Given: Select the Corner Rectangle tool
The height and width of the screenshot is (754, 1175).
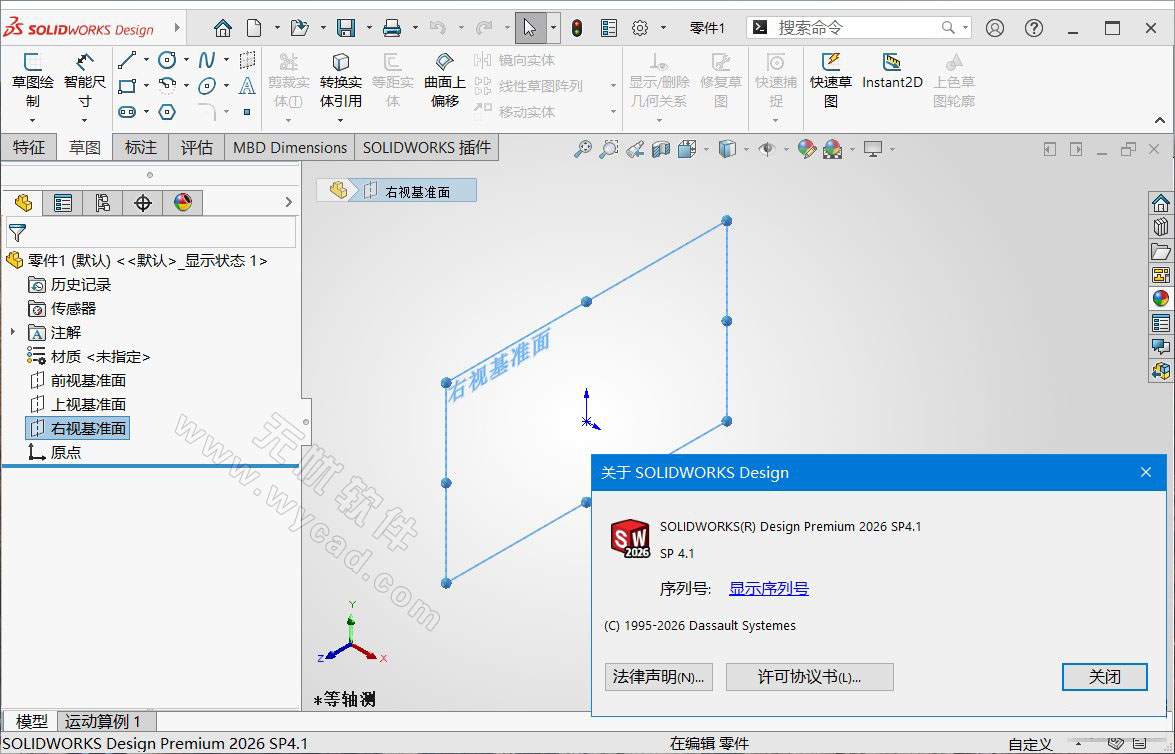Looking at the screenshot, I should (x=127, y=86).
